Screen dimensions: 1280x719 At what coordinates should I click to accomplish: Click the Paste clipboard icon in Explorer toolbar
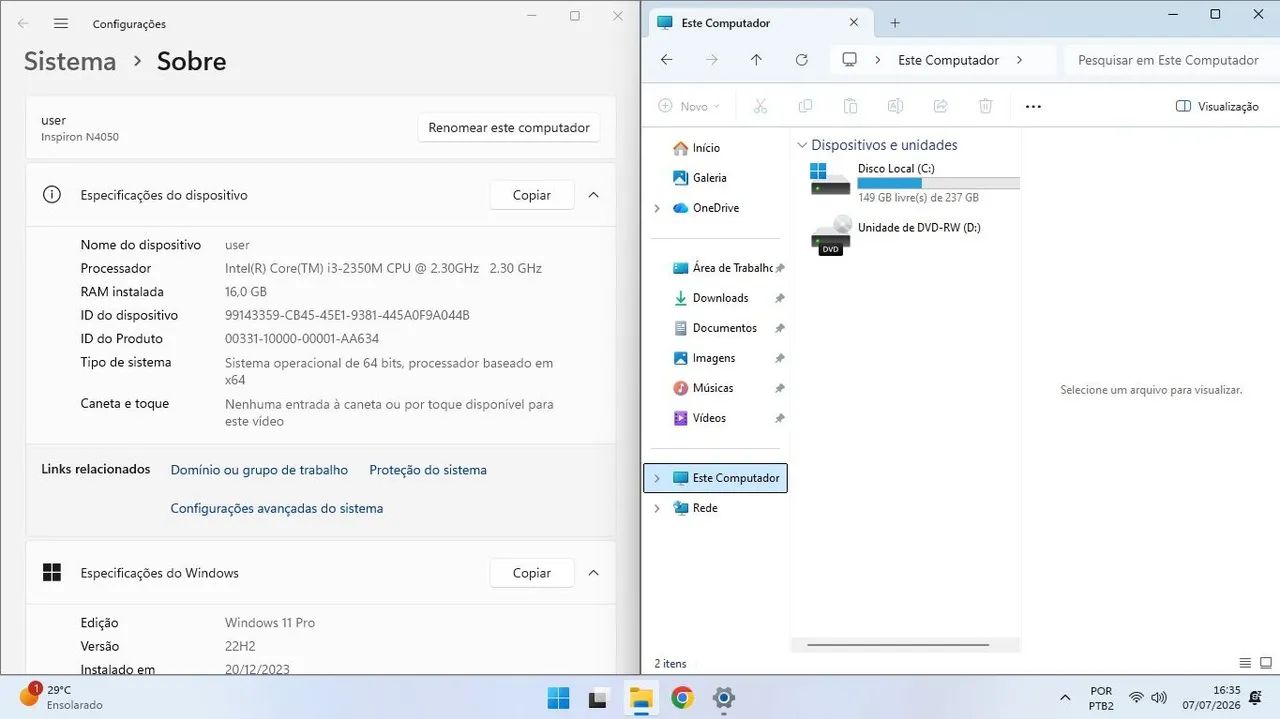click(850, 106)
